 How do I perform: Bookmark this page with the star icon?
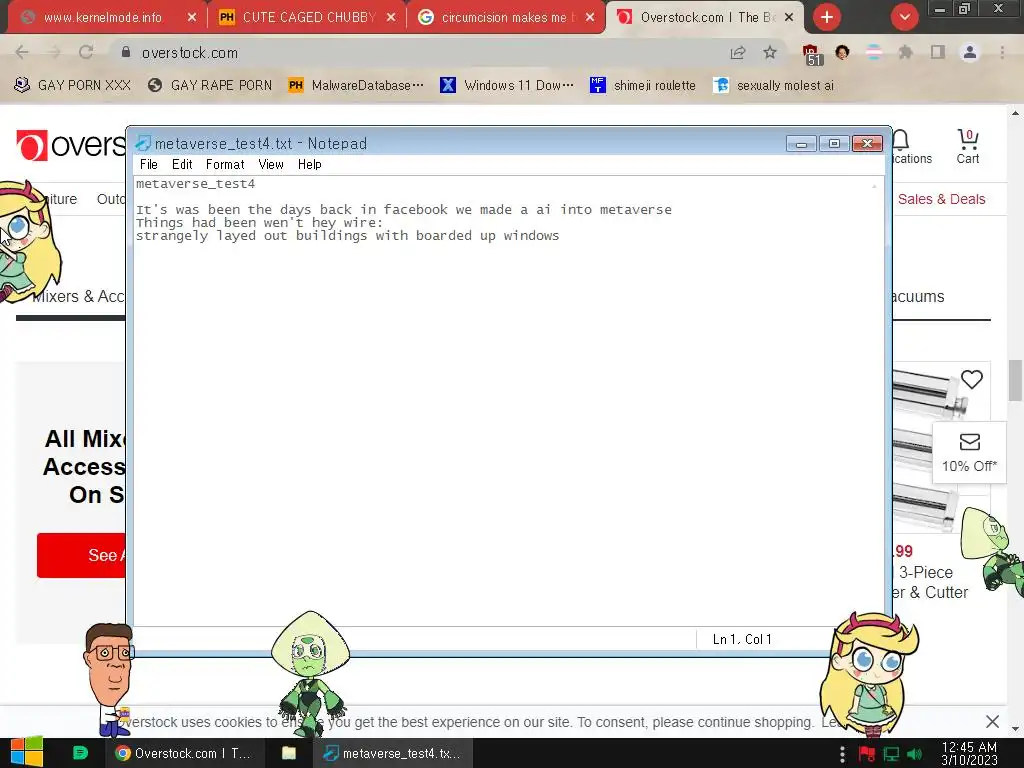tap(770, 52)
